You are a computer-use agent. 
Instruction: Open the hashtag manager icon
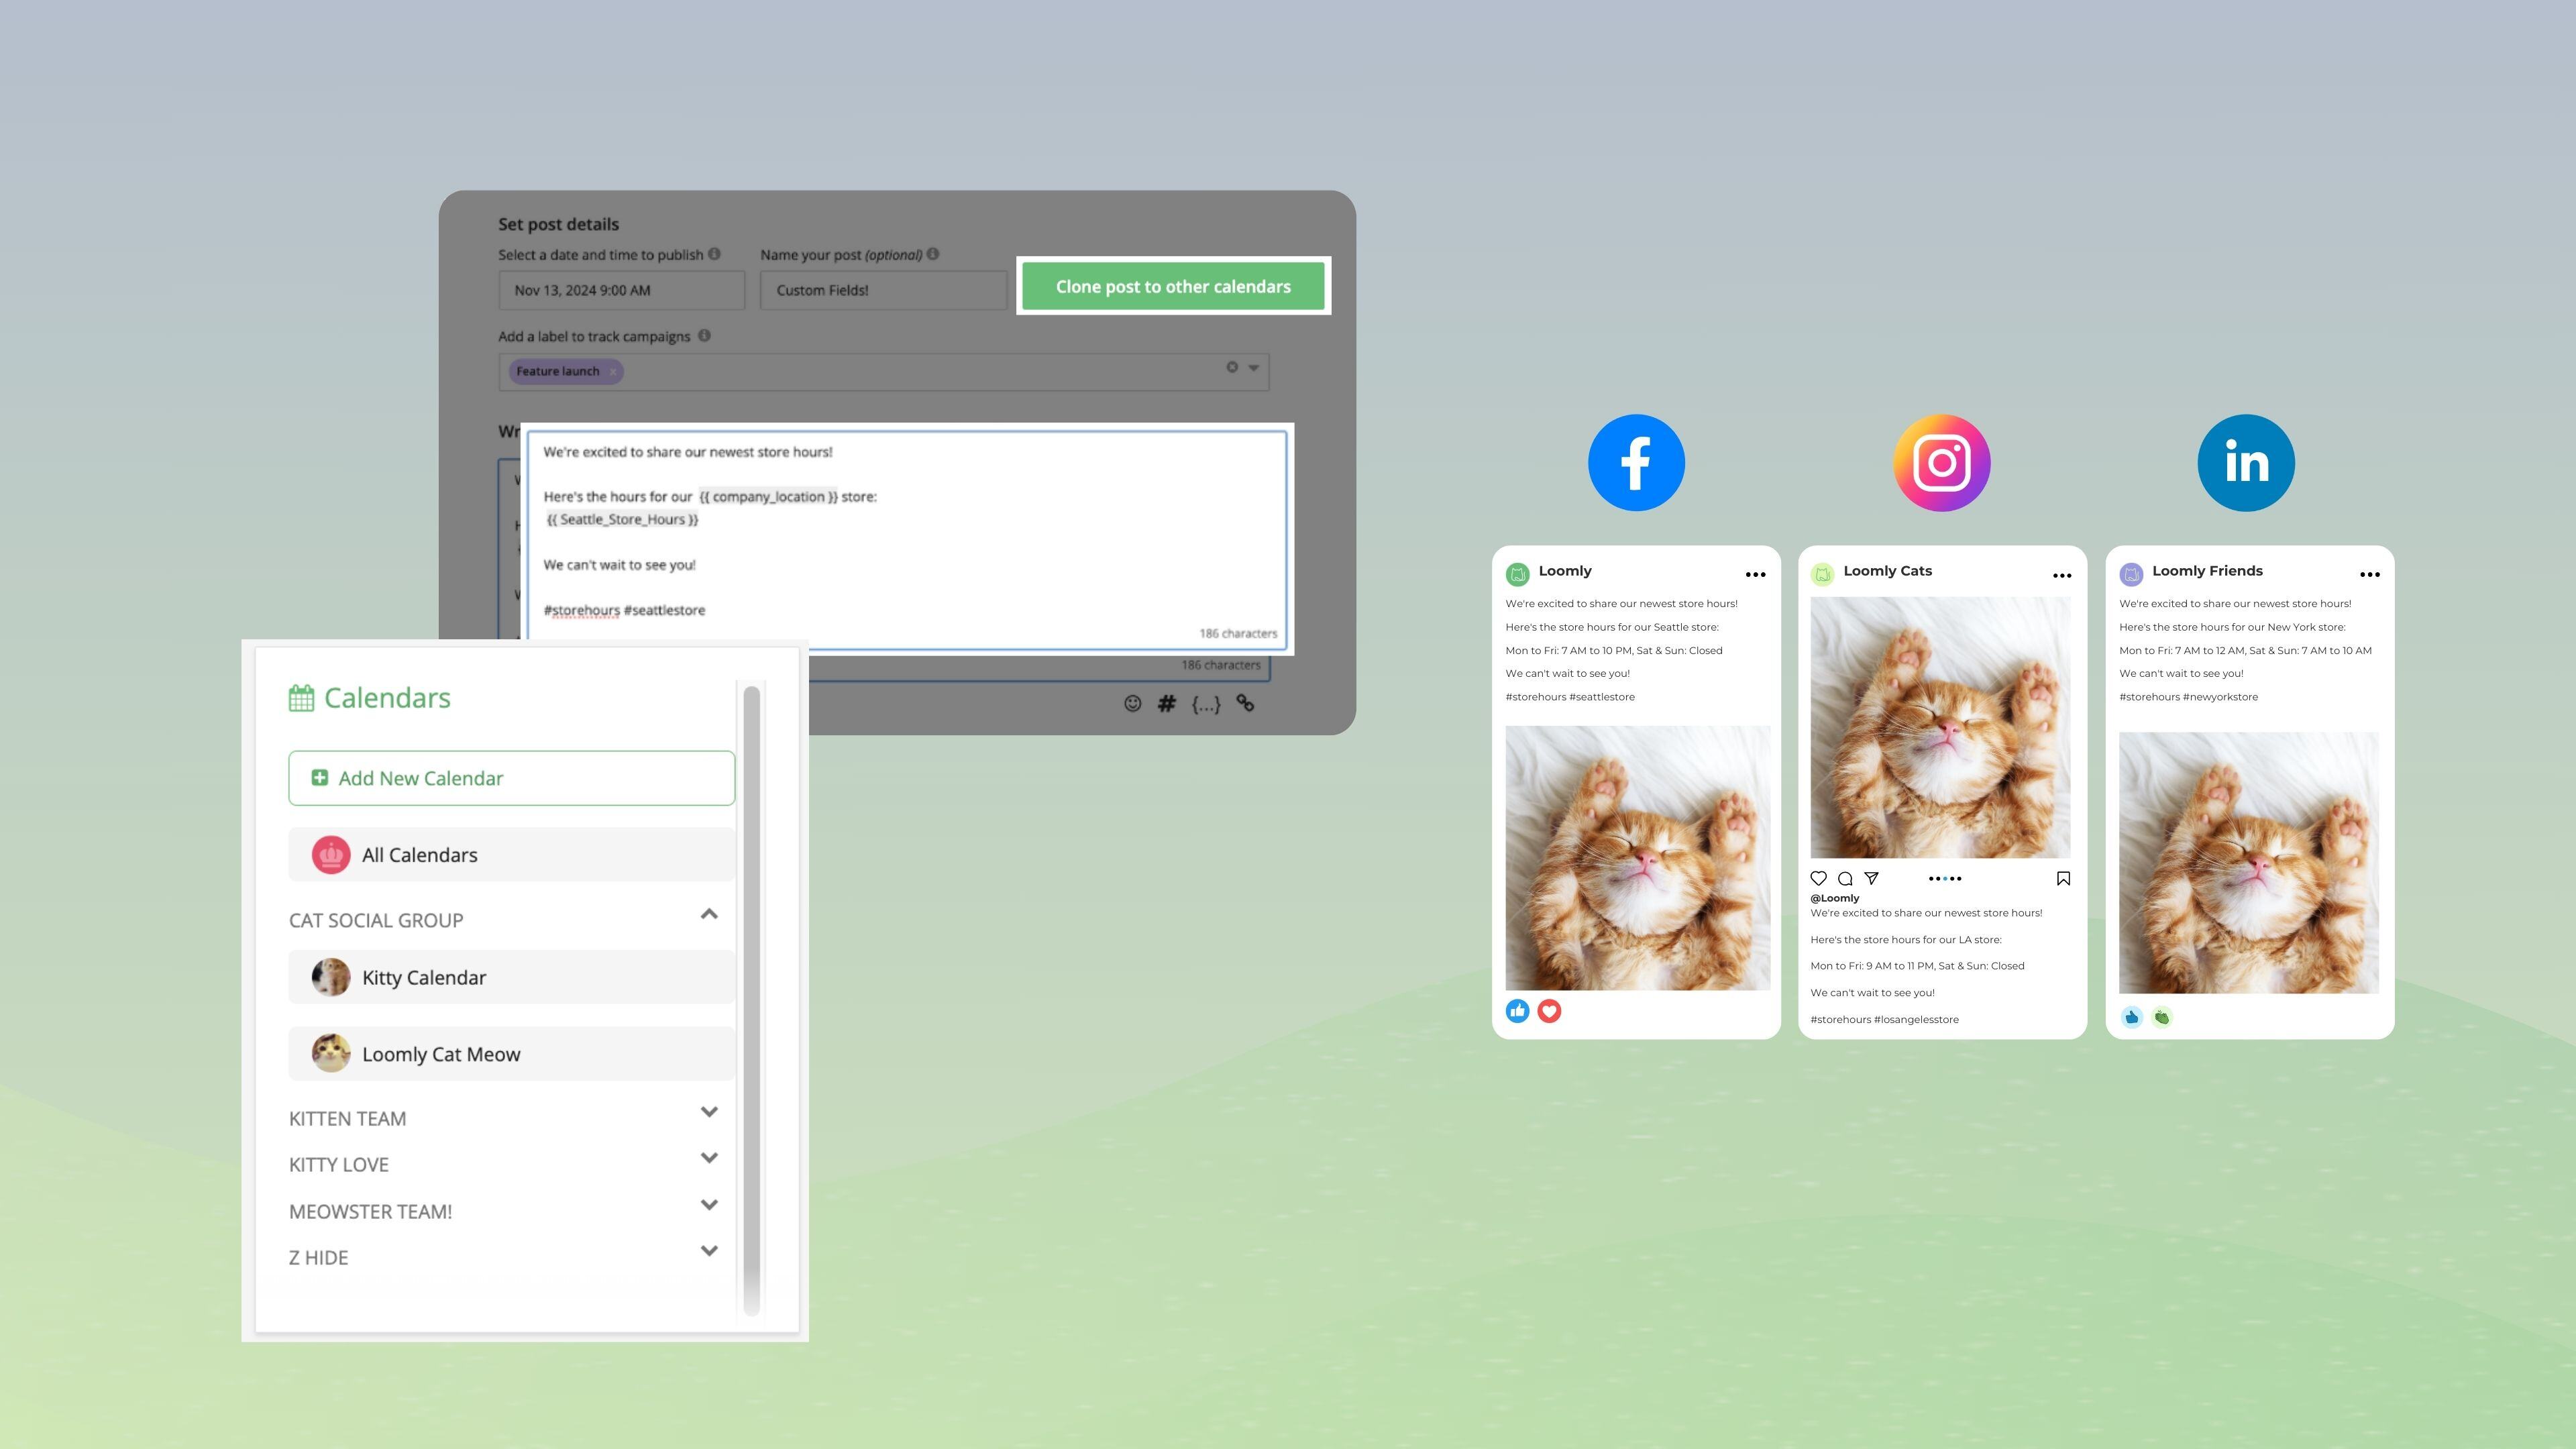(x=1166, y=703)
